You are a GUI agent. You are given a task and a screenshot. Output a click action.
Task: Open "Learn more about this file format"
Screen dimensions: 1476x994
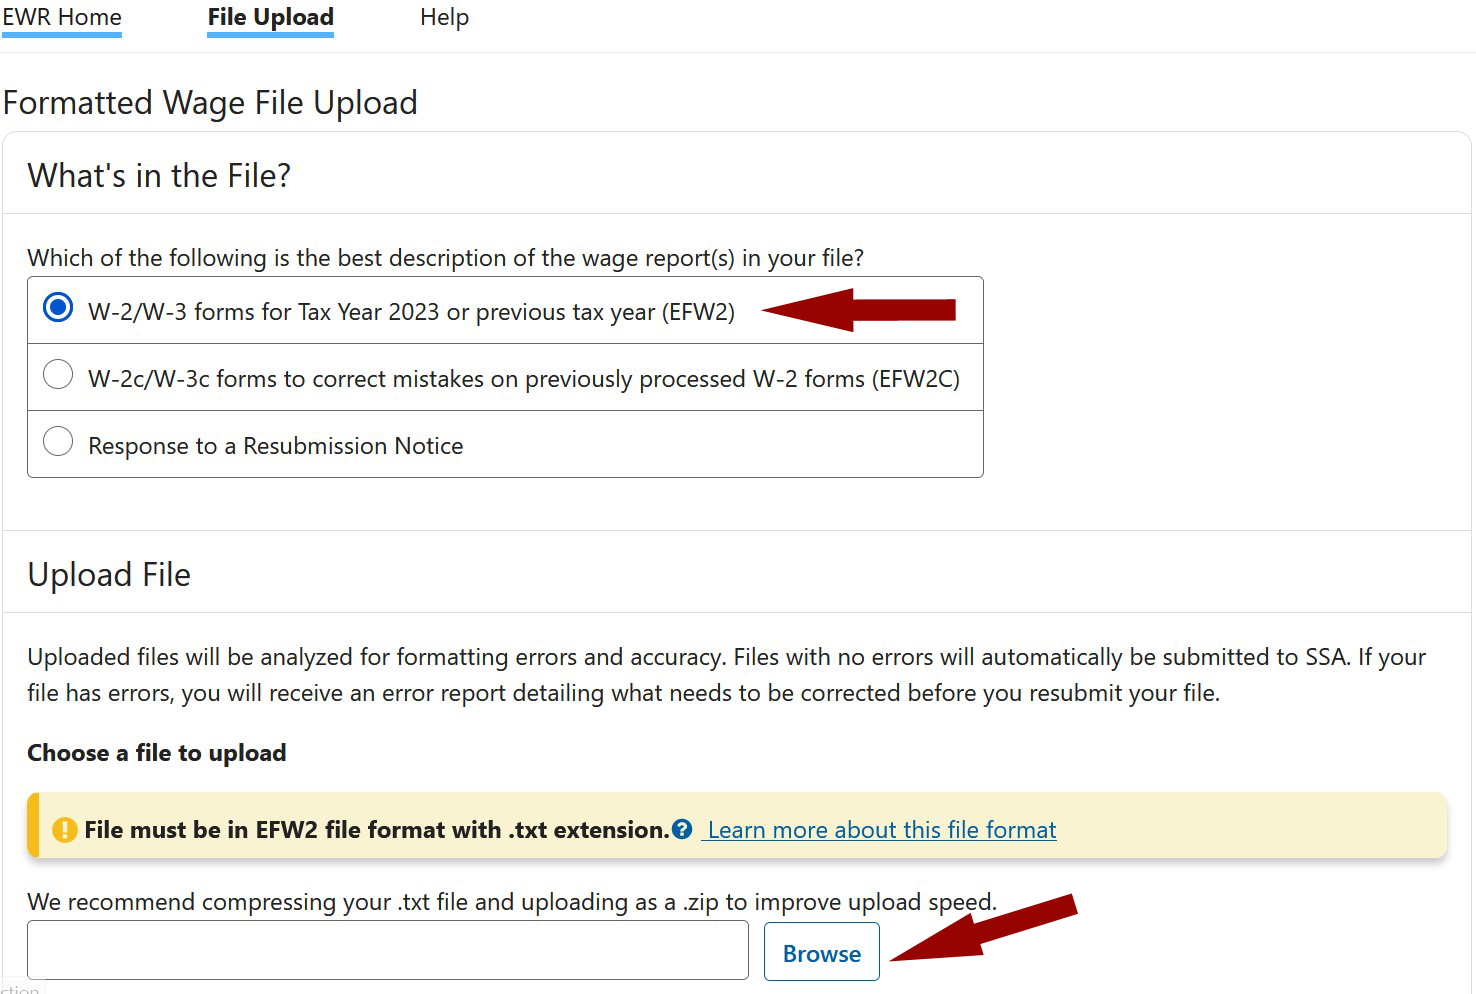tap(880, 829)
